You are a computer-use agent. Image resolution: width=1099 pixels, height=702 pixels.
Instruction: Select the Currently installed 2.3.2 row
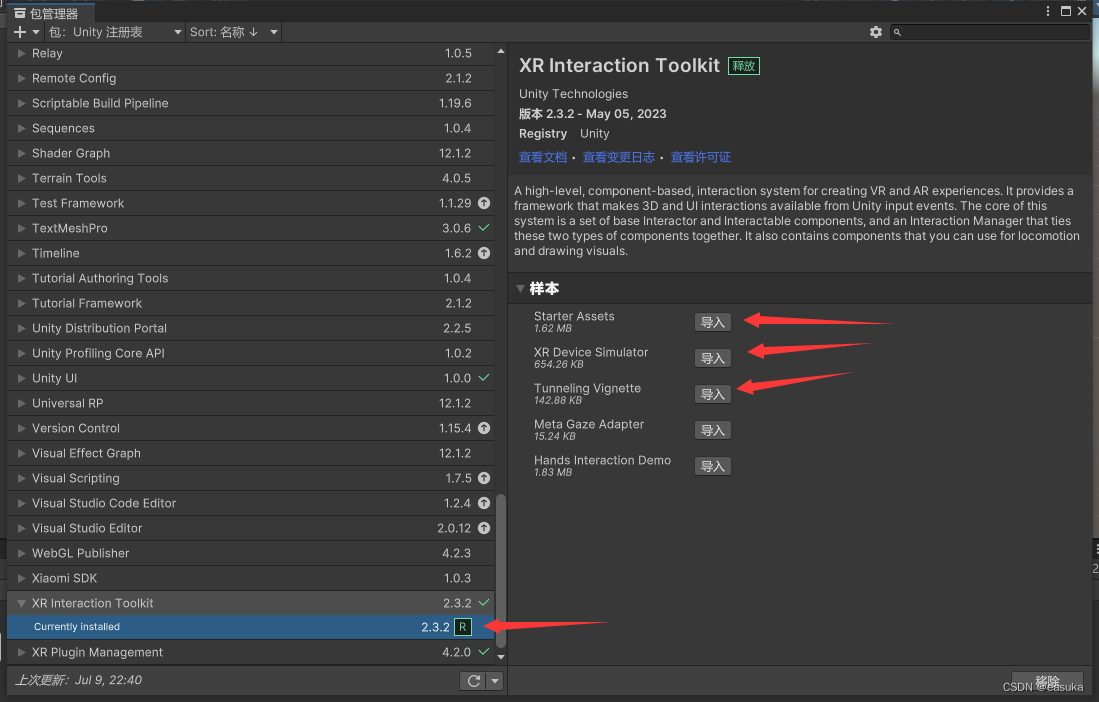pyautogui.click(x=250, y=627)
